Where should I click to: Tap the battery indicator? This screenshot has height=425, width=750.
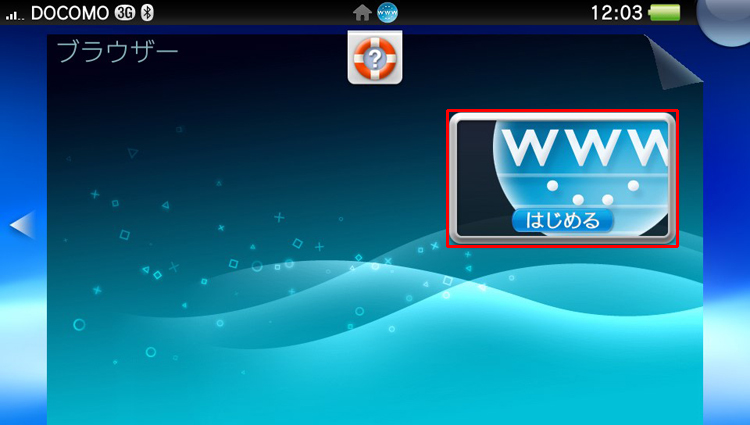[664, 13]
